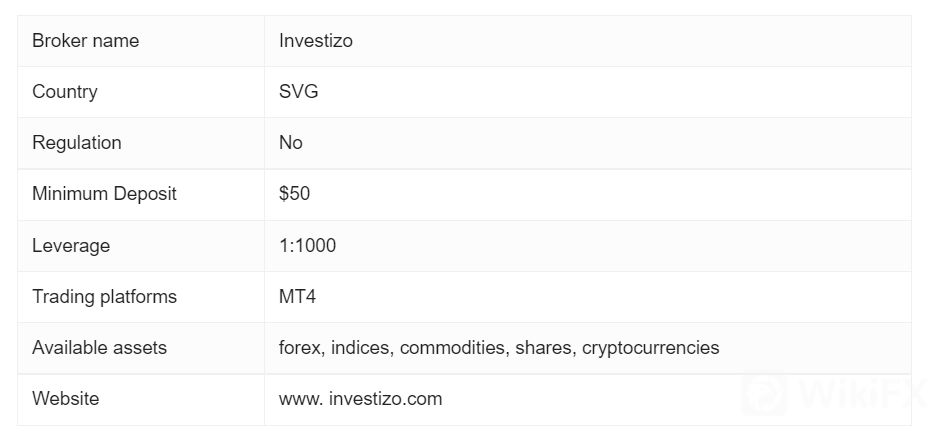Click the word forex in assets
The height and width of the screenshot is (435, 939).
click(300, 347)
